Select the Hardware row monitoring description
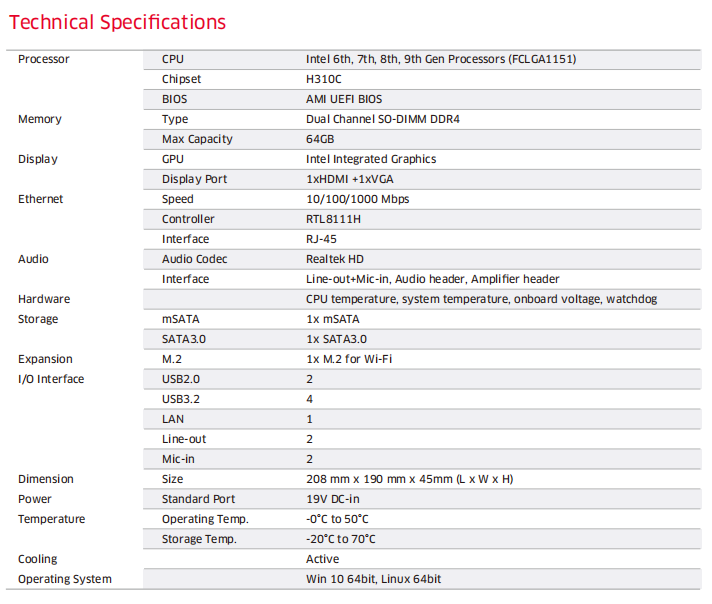712x604 pixels. point(481,299)
